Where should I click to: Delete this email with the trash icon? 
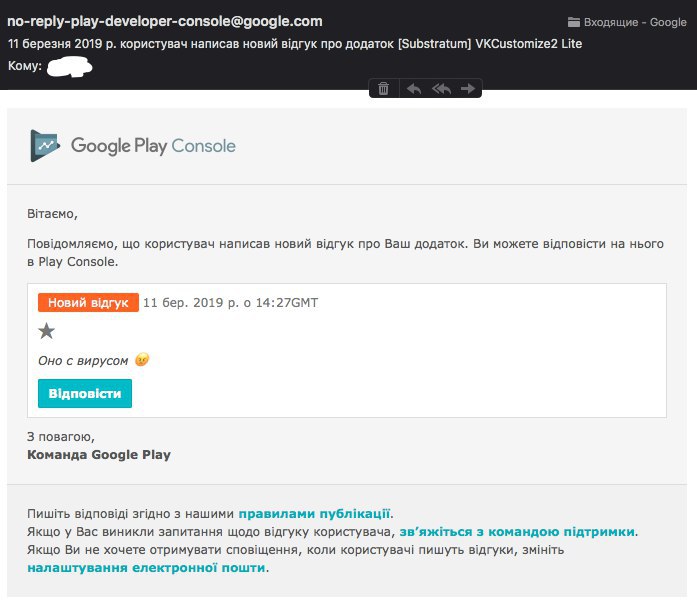[x=383, y=89]
